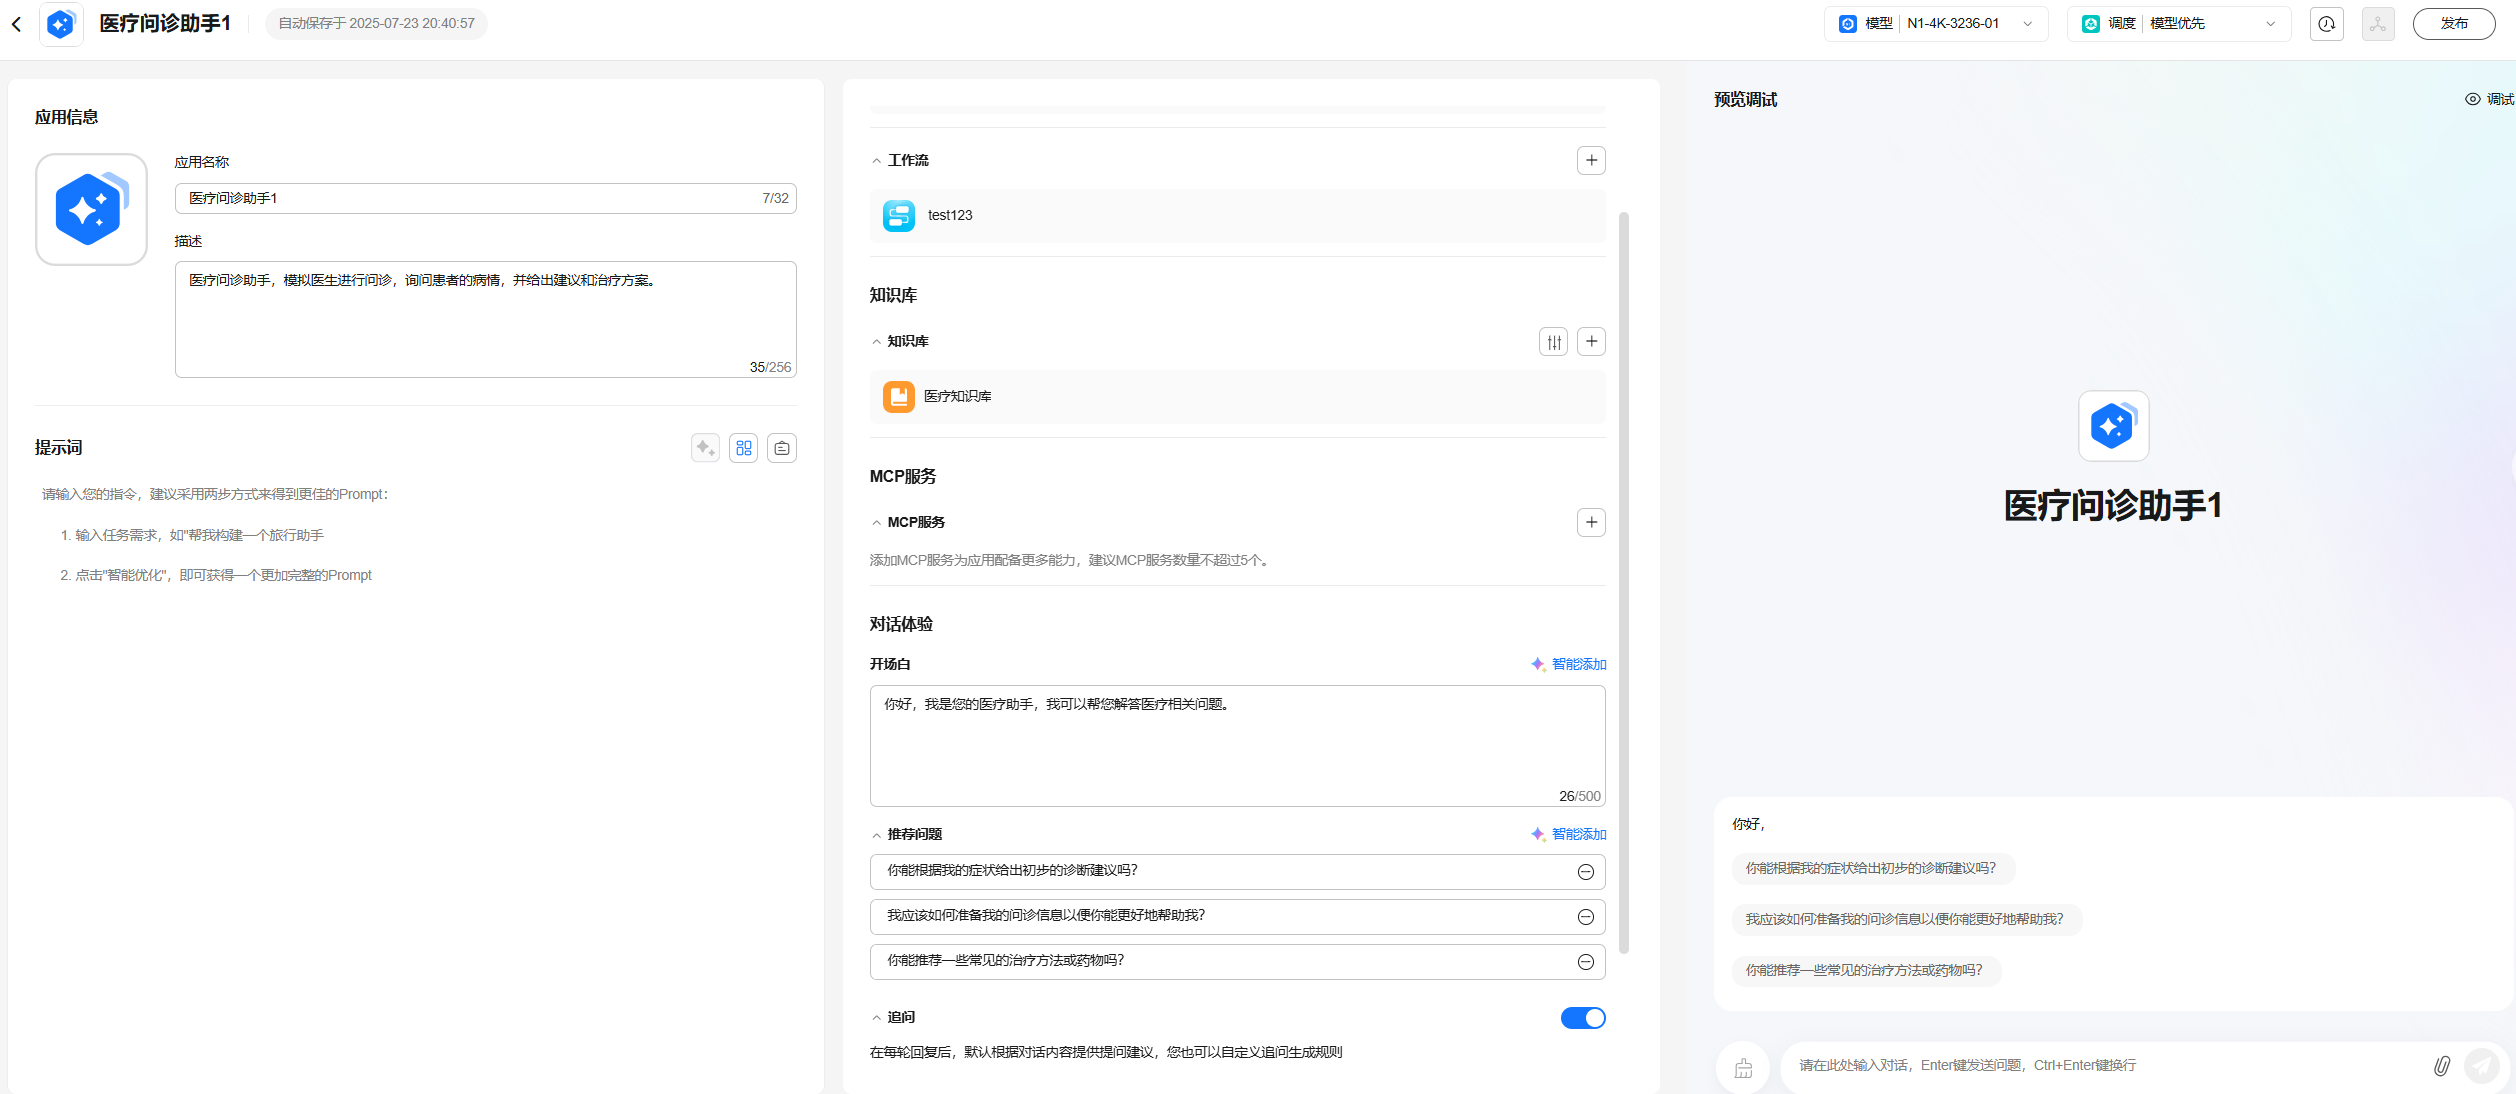This screenshot has width=2516, height=1094.
Task: Add an MCP service with plus icon
Action: pos(1591,522)
